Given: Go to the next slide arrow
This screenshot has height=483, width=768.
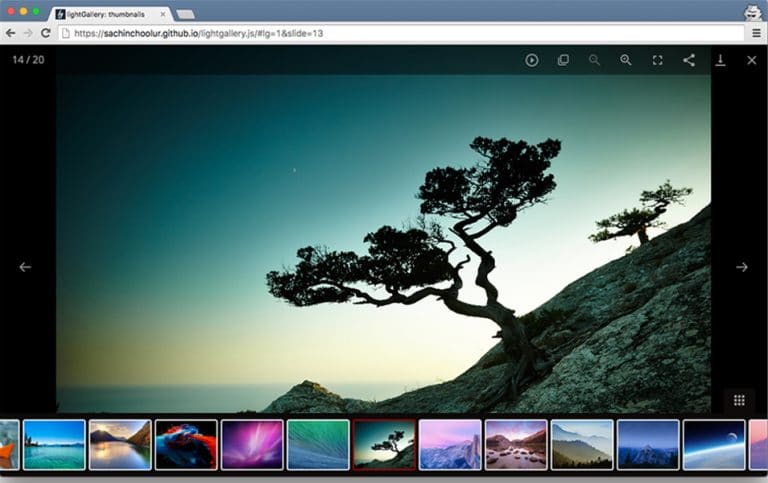Looking at the screenshot, I should click(742, 267).
